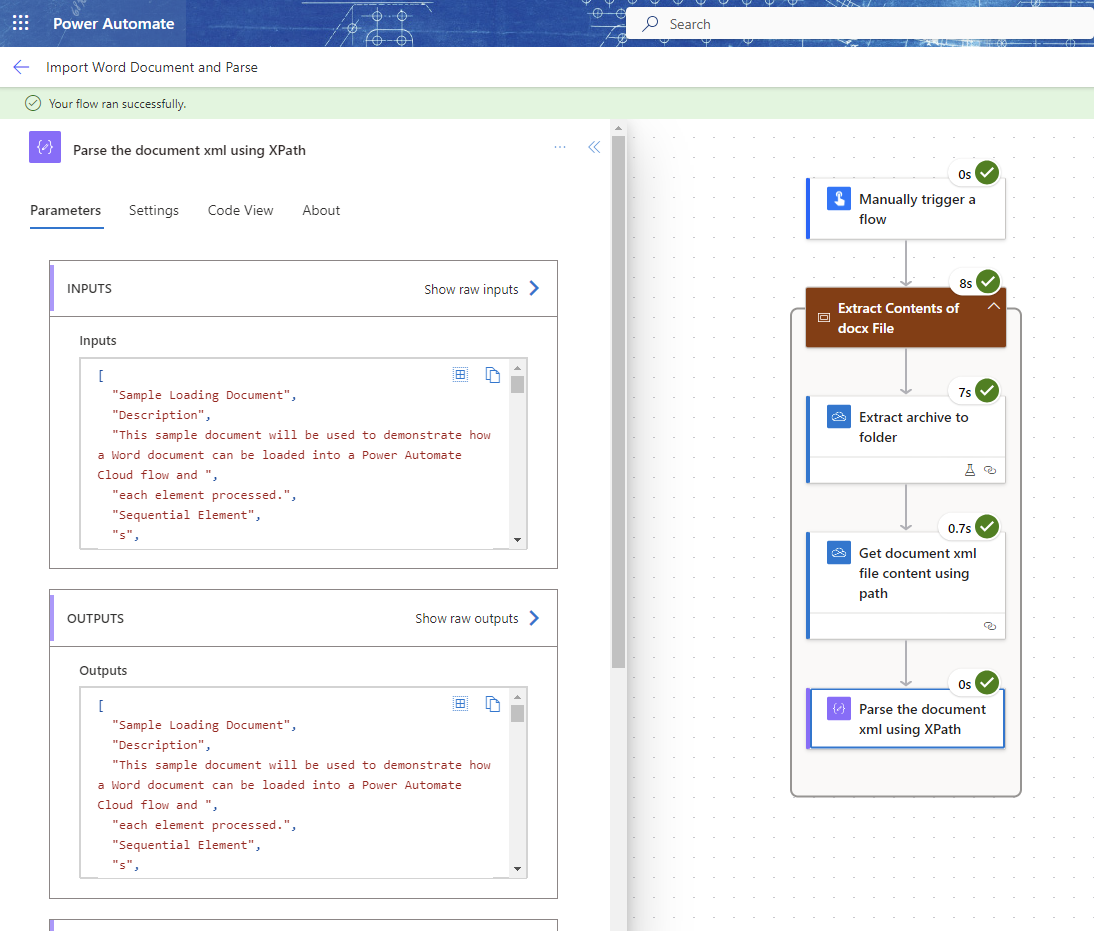Click Inputs box scrollbar up arrow

point(517,368)
